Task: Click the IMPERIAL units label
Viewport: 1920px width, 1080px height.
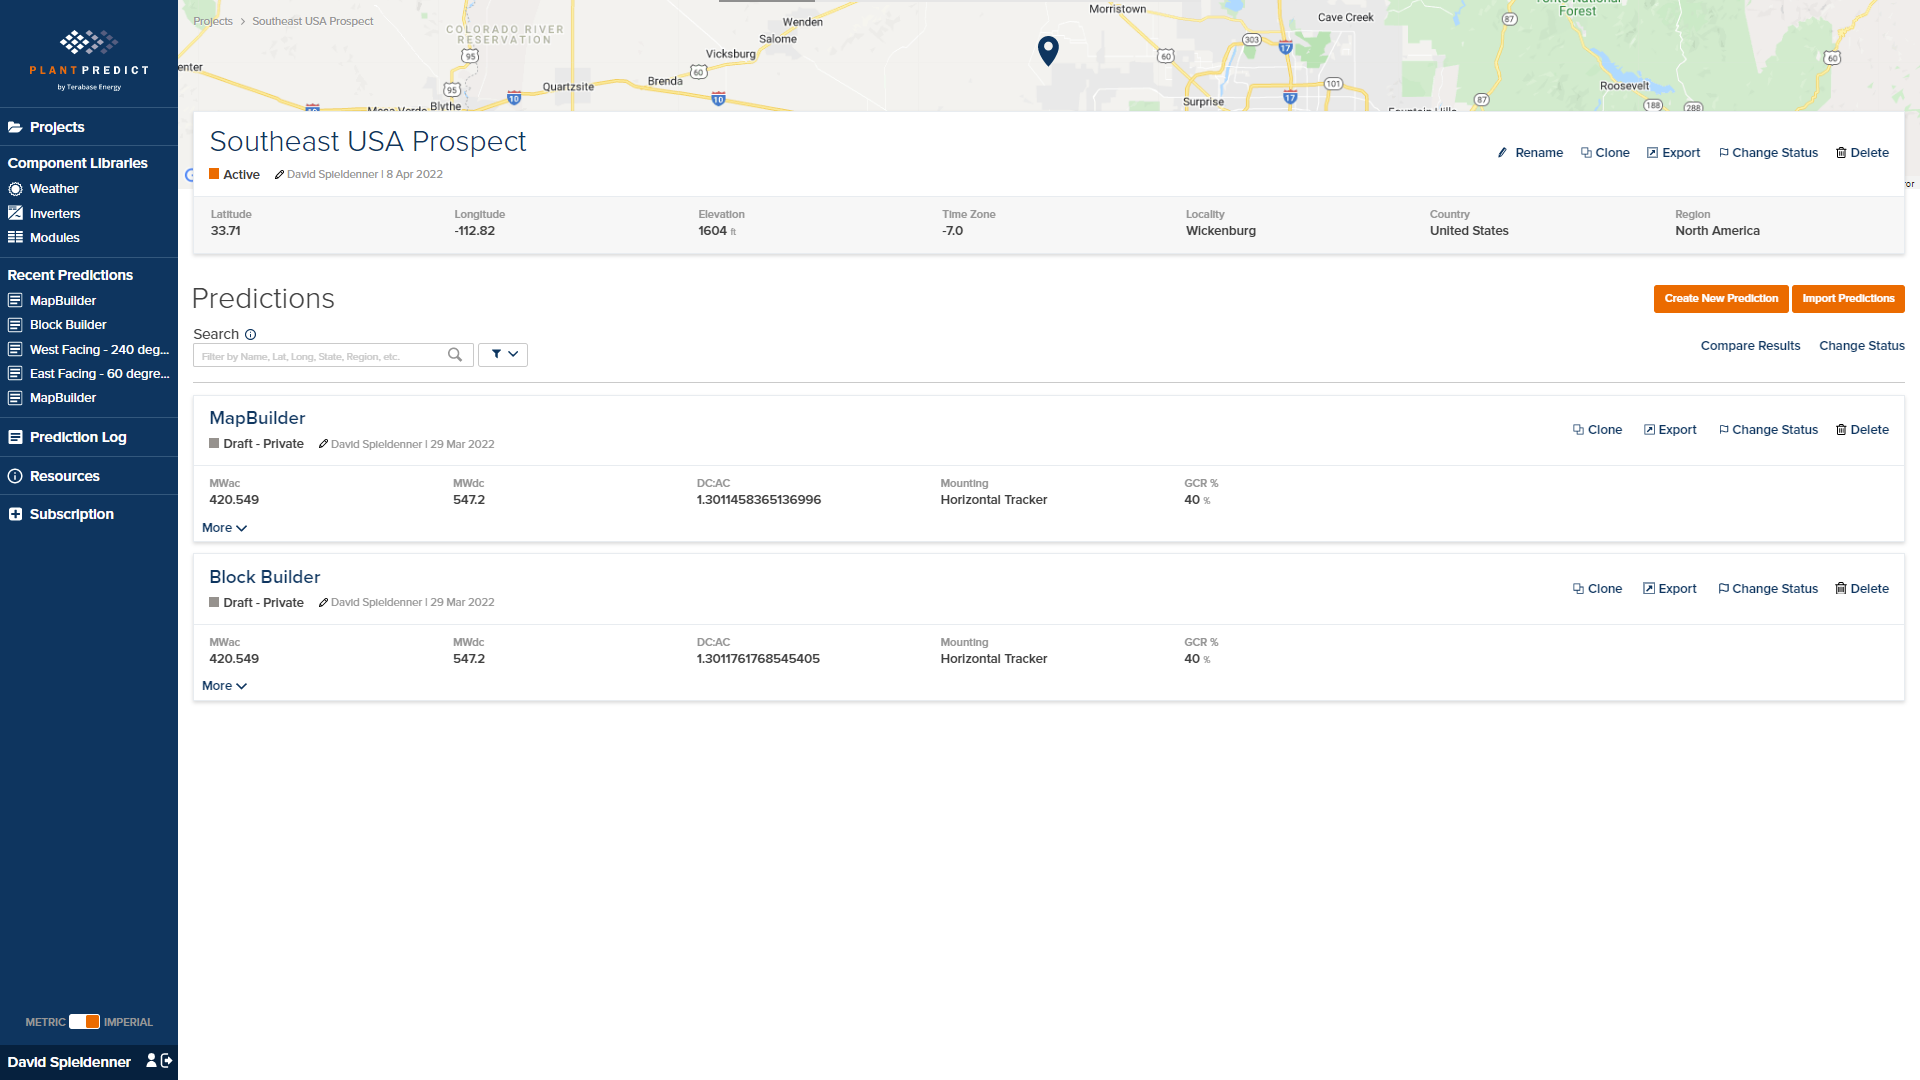Action: pos(128,1022)
